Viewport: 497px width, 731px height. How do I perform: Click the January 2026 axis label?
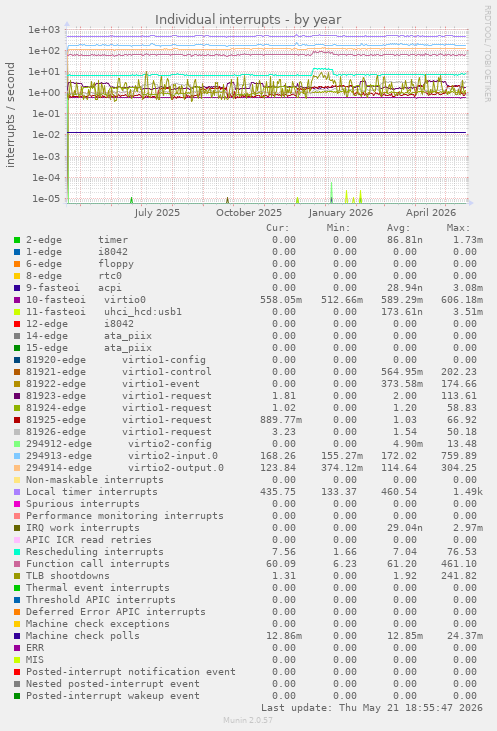(x=340, y=213)
